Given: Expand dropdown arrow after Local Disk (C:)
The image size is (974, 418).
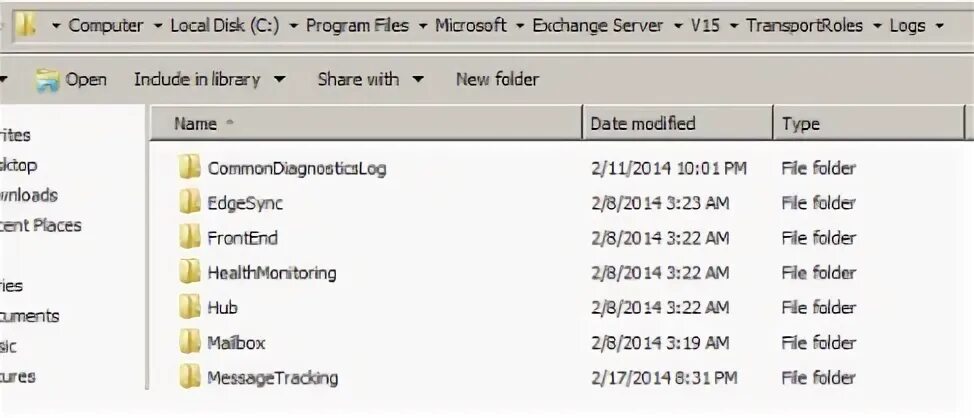Looking at the screenshot, I should 292,26.
